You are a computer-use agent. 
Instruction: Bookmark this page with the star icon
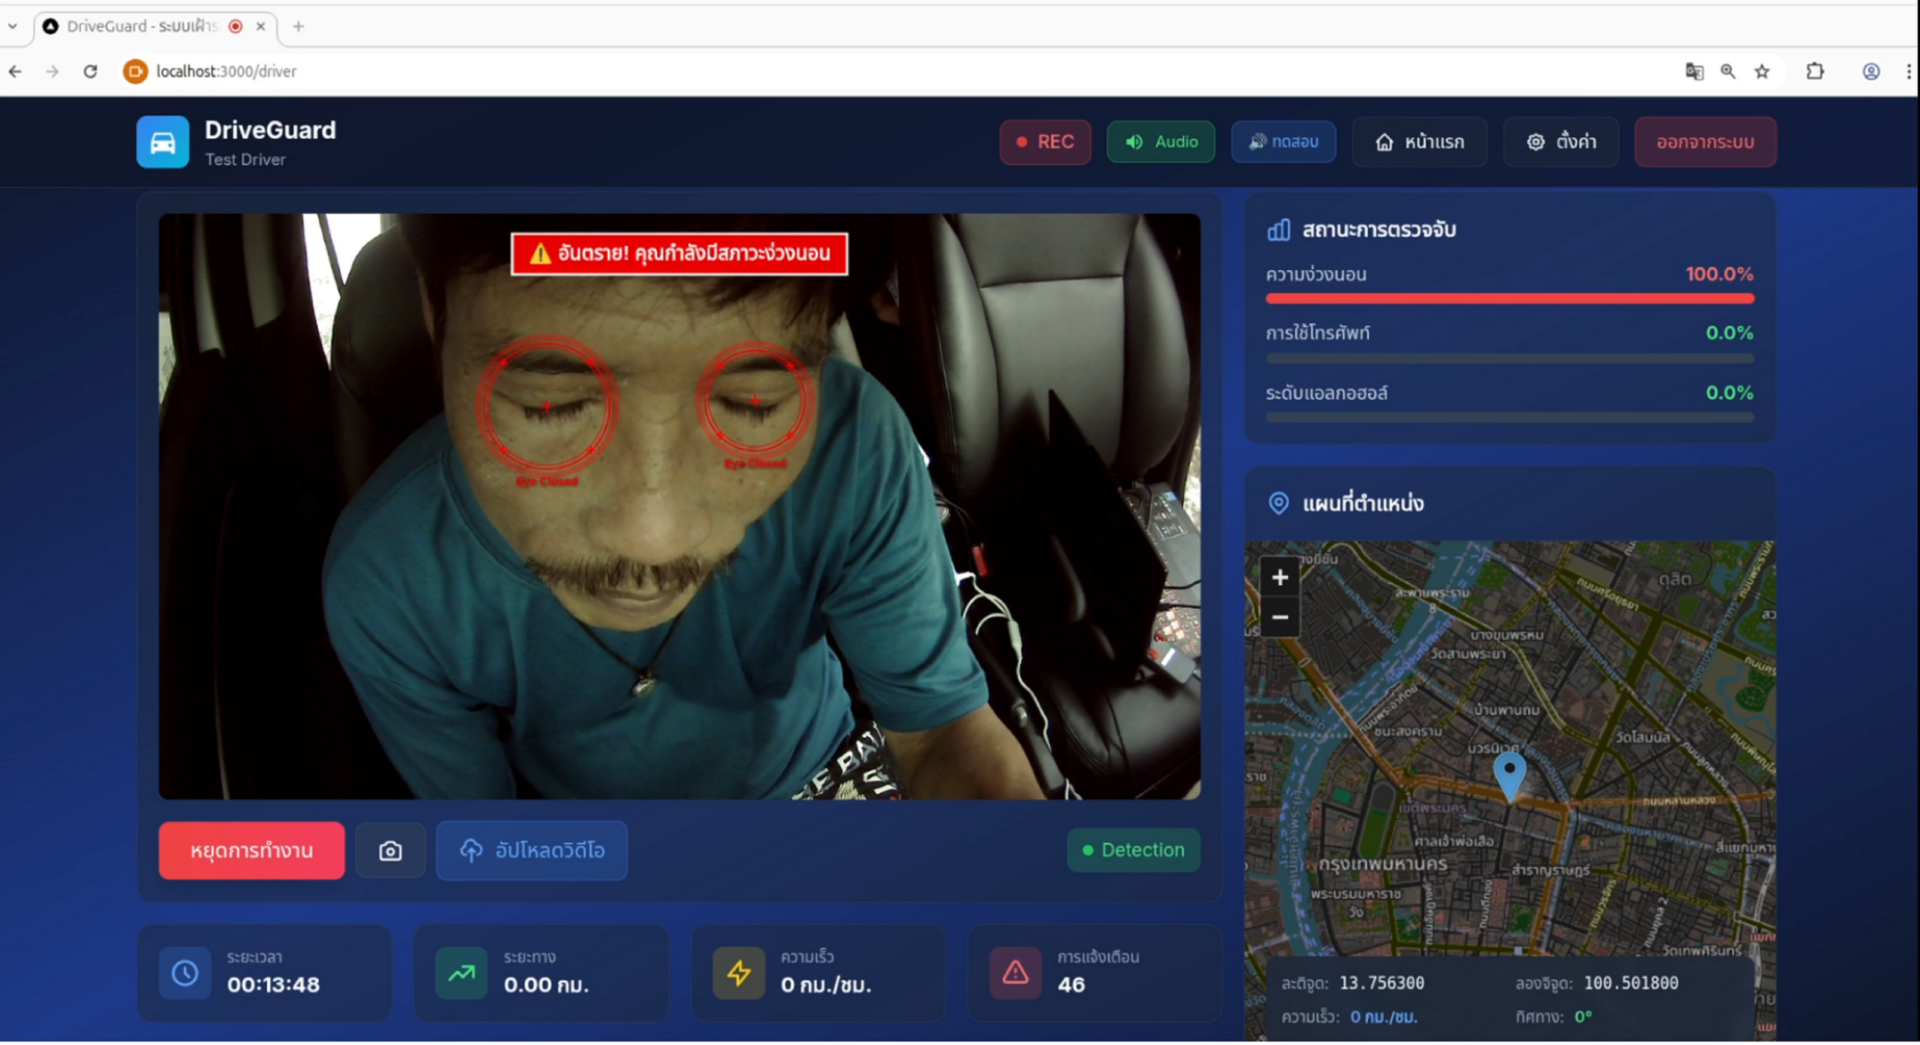[1762, 71]
